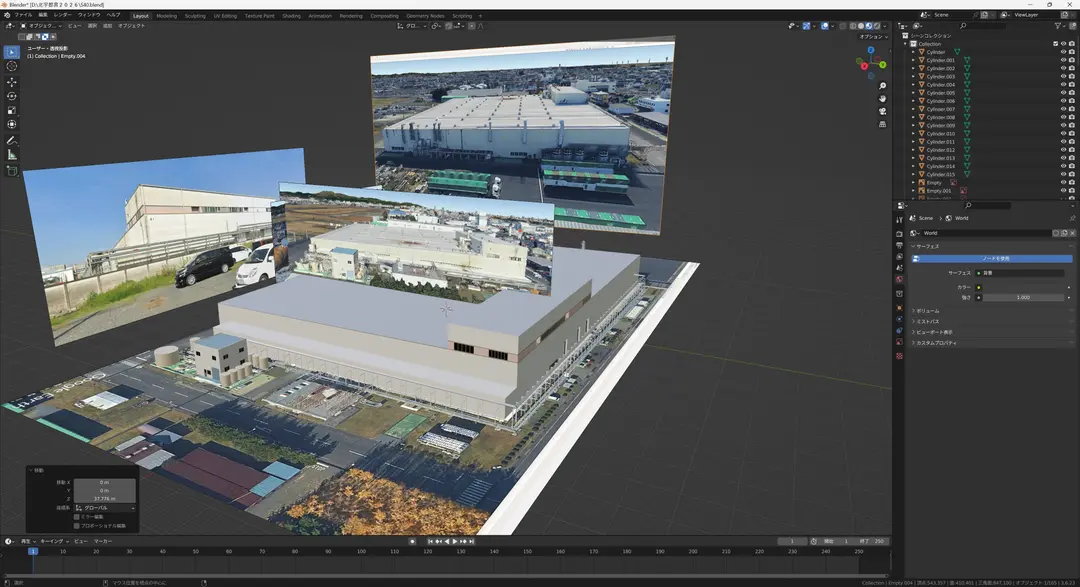Open the Output properties tab icon
The width and height of the screenshot is (1080, 587).
pyautogui.click(x=899, y=245)
